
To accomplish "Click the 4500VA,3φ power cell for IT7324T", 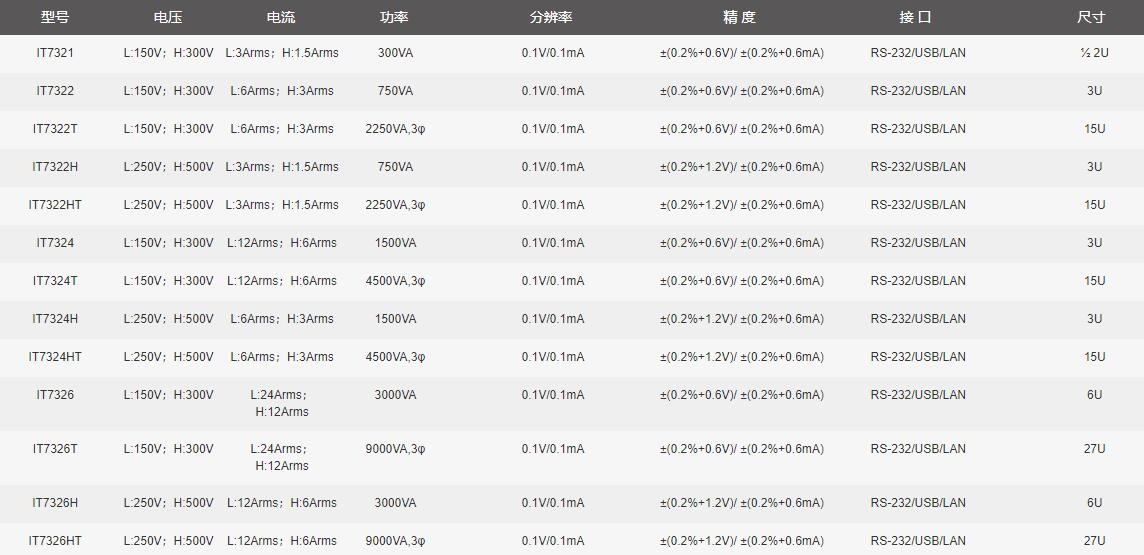I will click(x=395, y=281).
